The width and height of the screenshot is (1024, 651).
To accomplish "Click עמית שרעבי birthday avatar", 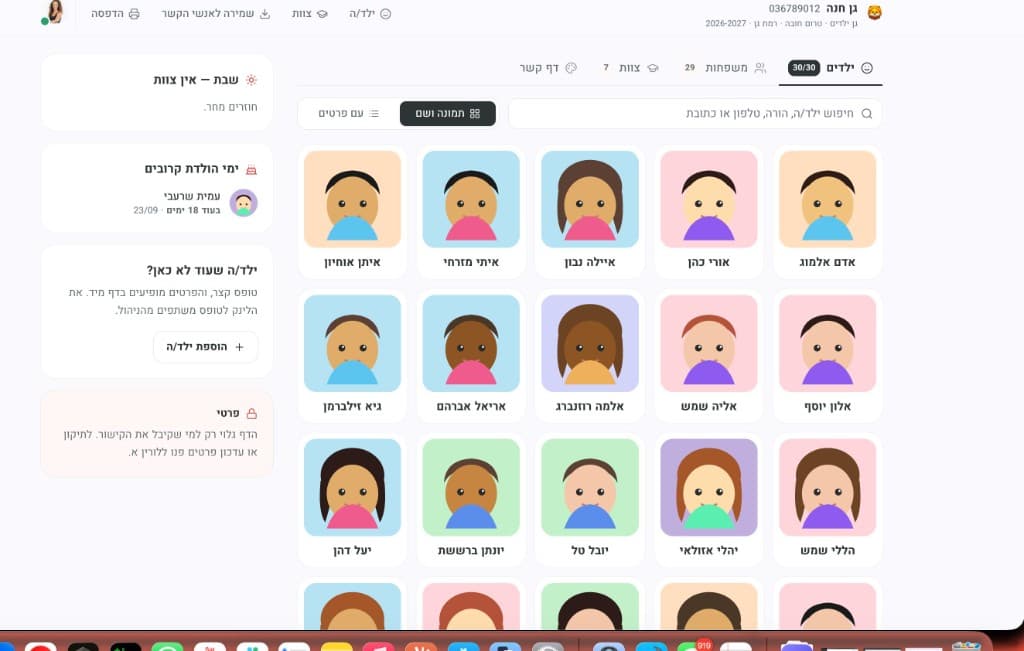I will (x=244, y=203).
